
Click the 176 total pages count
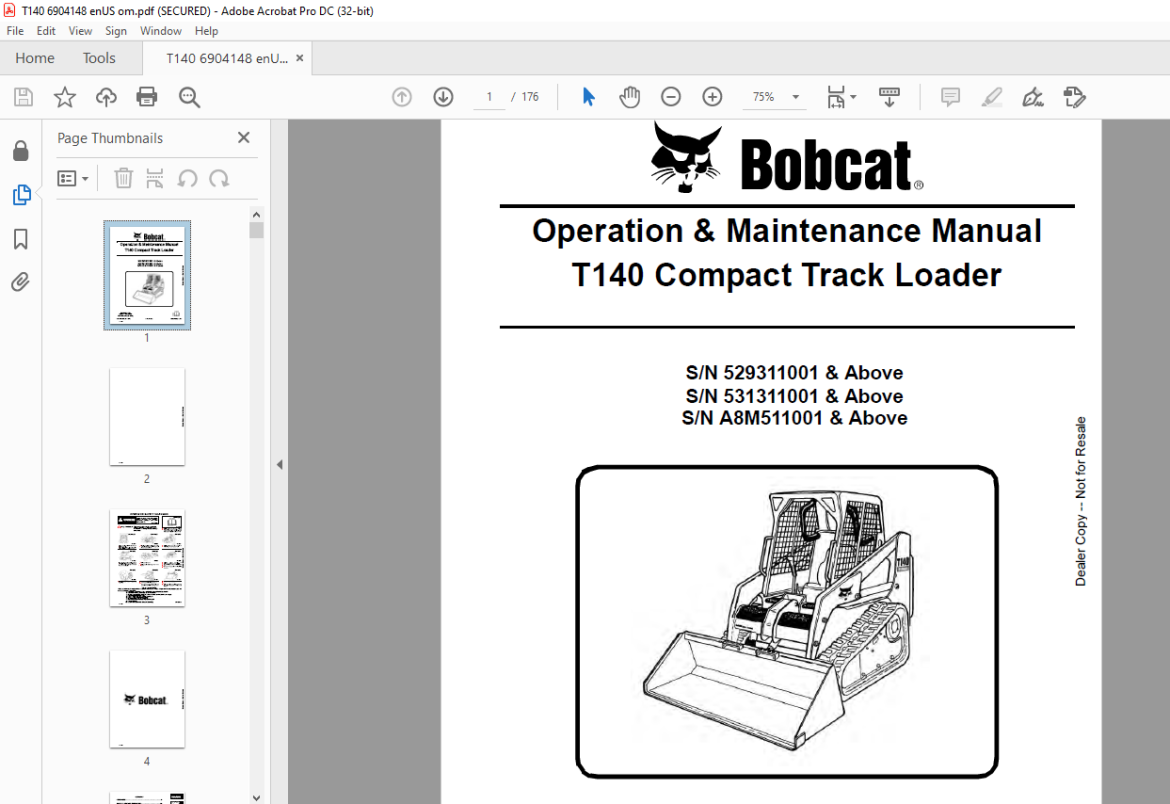[x=530, y=97]
